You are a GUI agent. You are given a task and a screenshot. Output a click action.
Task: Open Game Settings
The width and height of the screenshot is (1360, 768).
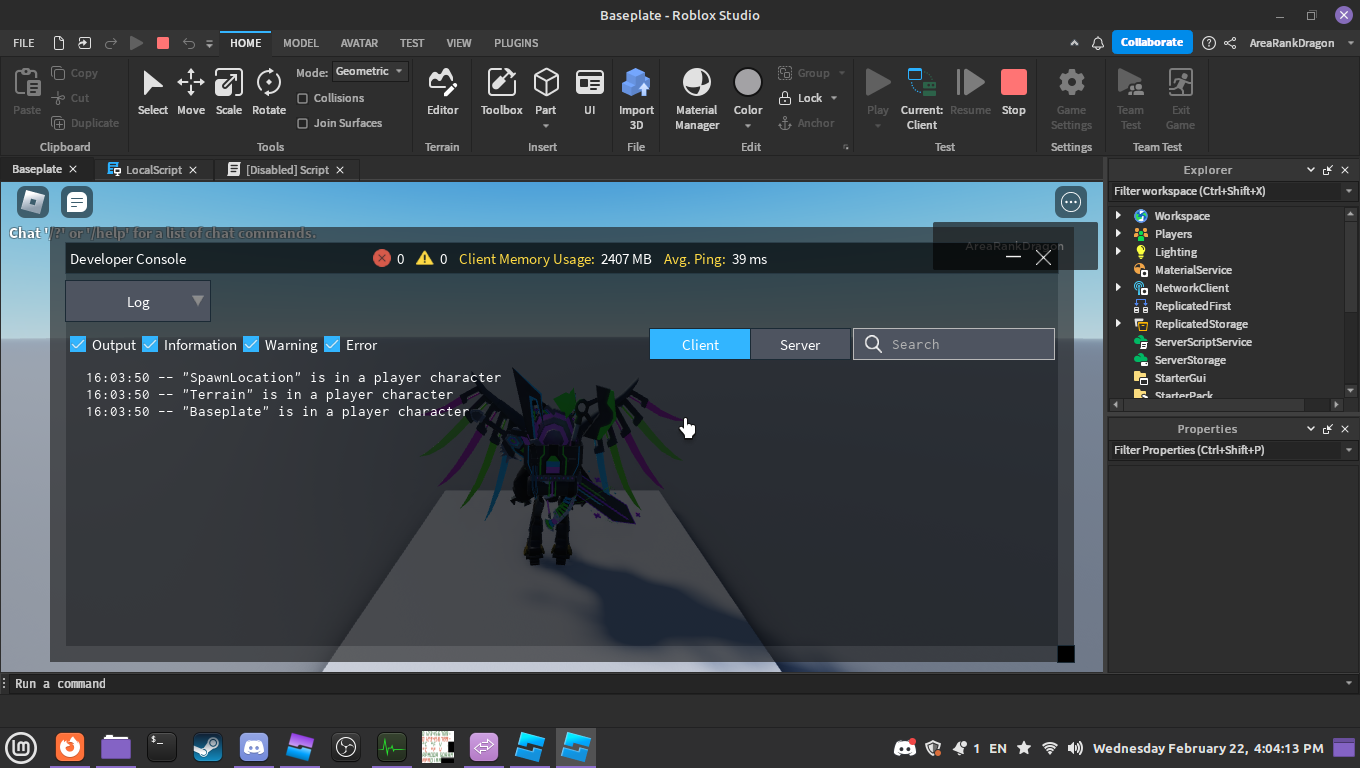click(1070, 92)
